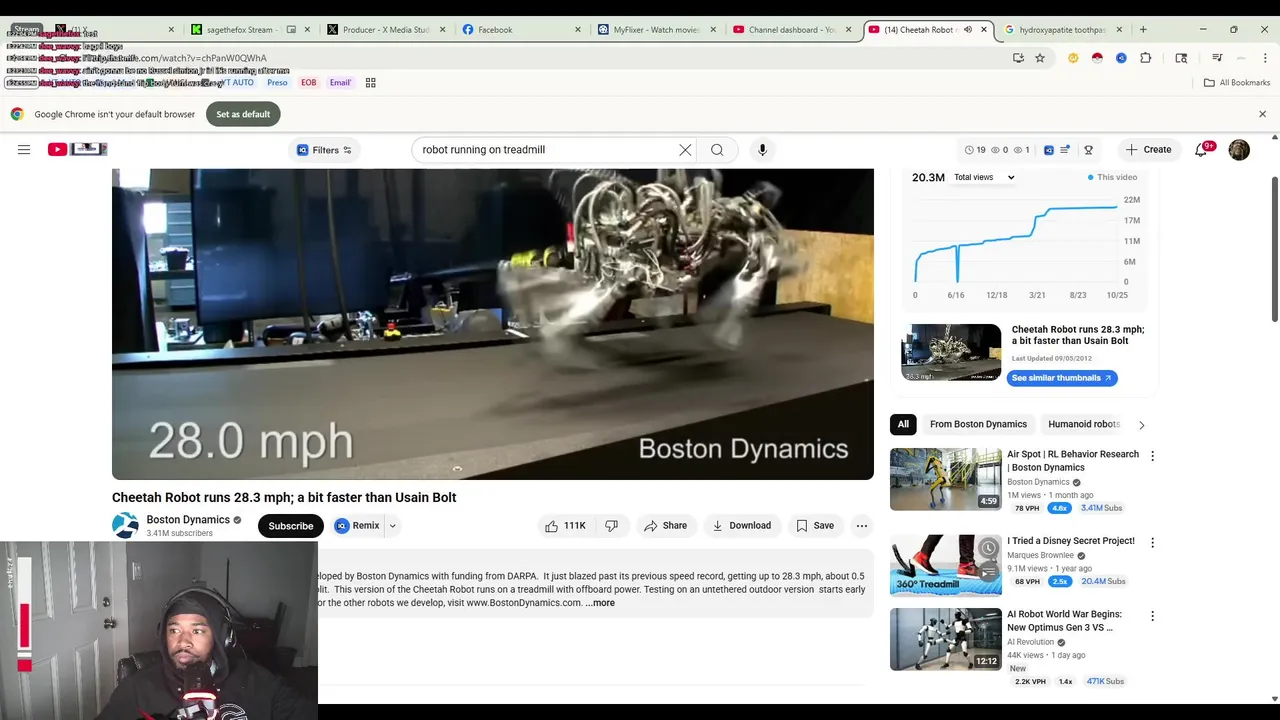Open the Total views dropdown
The image size is (1280, 720).
pyautogui.click(x=983, y=177)
